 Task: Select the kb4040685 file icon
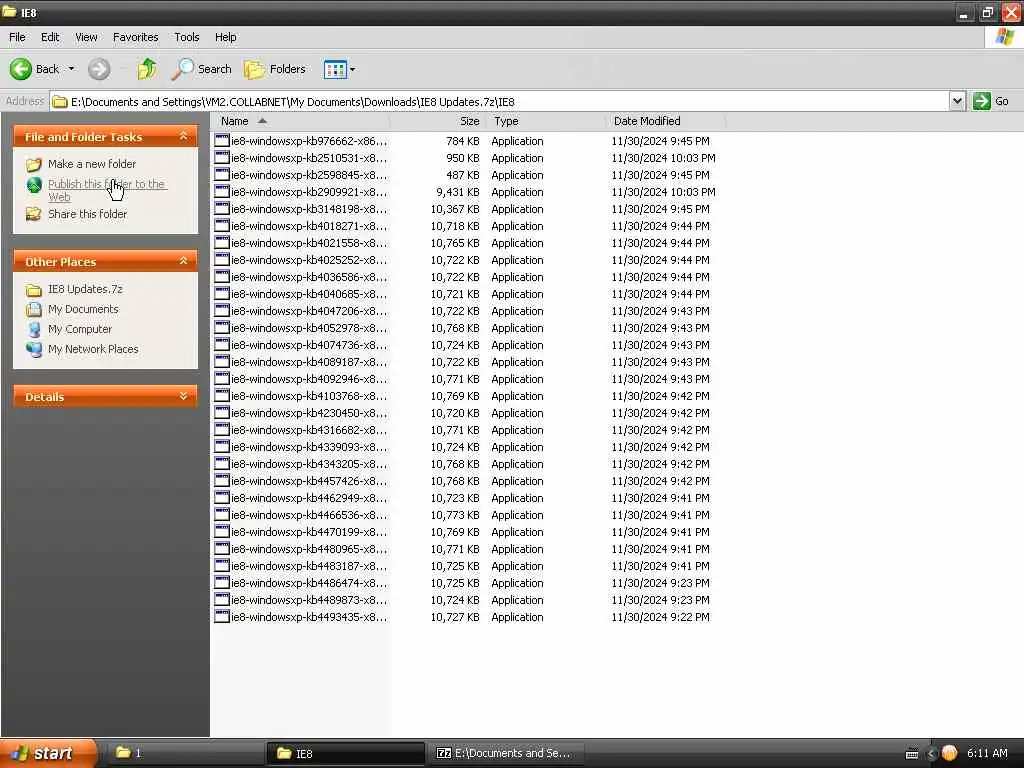[x=222, y=293]
